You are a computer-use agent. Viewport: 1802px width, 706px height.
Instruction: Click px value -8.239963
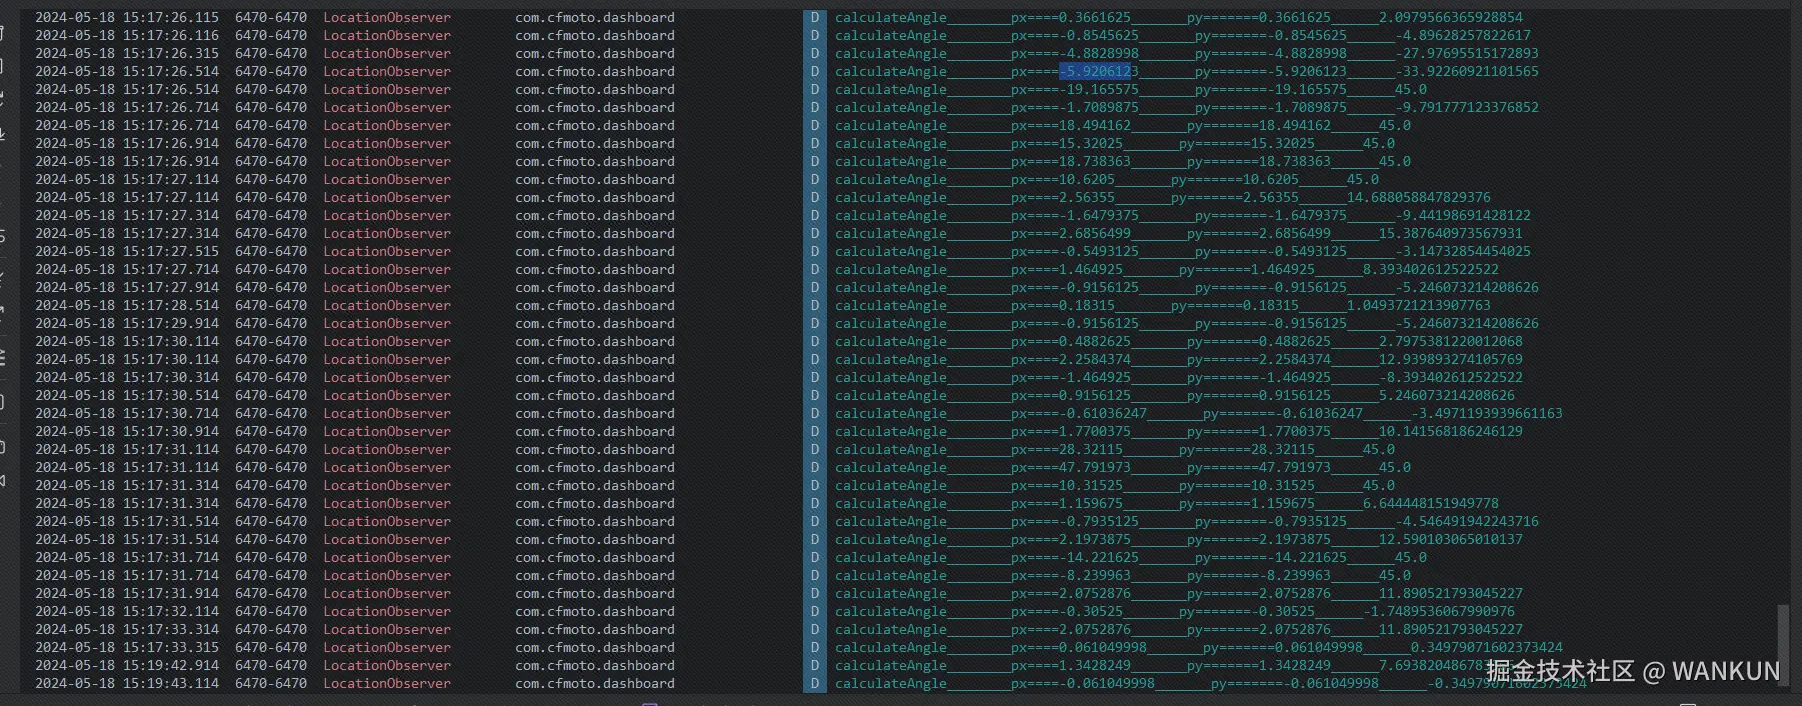coord(1095,575)
